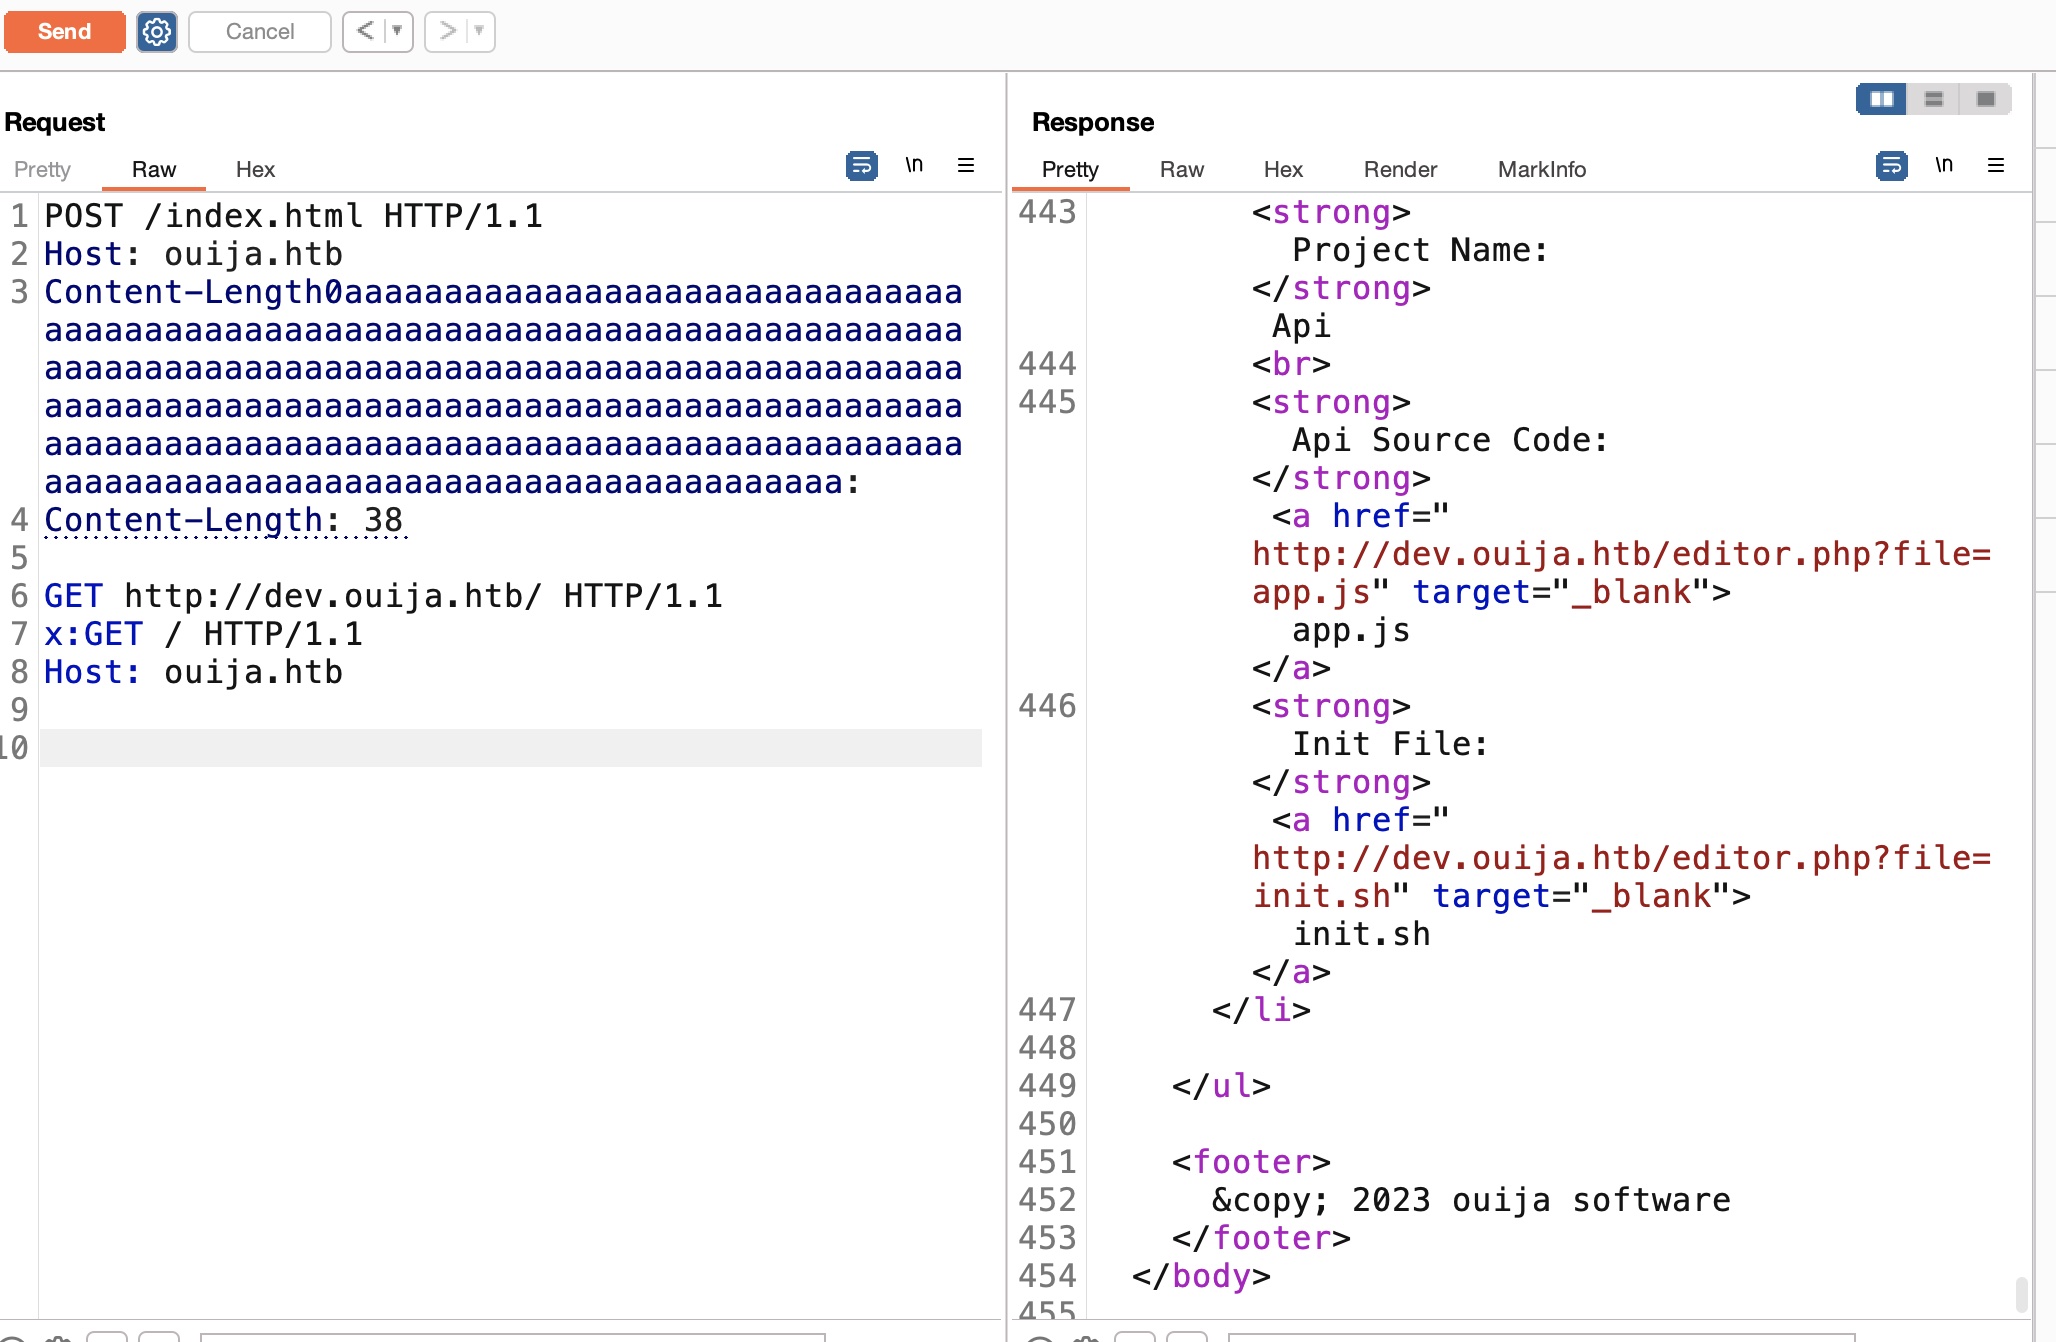The width and height of the screenshot is (2056, 1342).
Task: Go back to previous request in history
Action: (365, 31)
